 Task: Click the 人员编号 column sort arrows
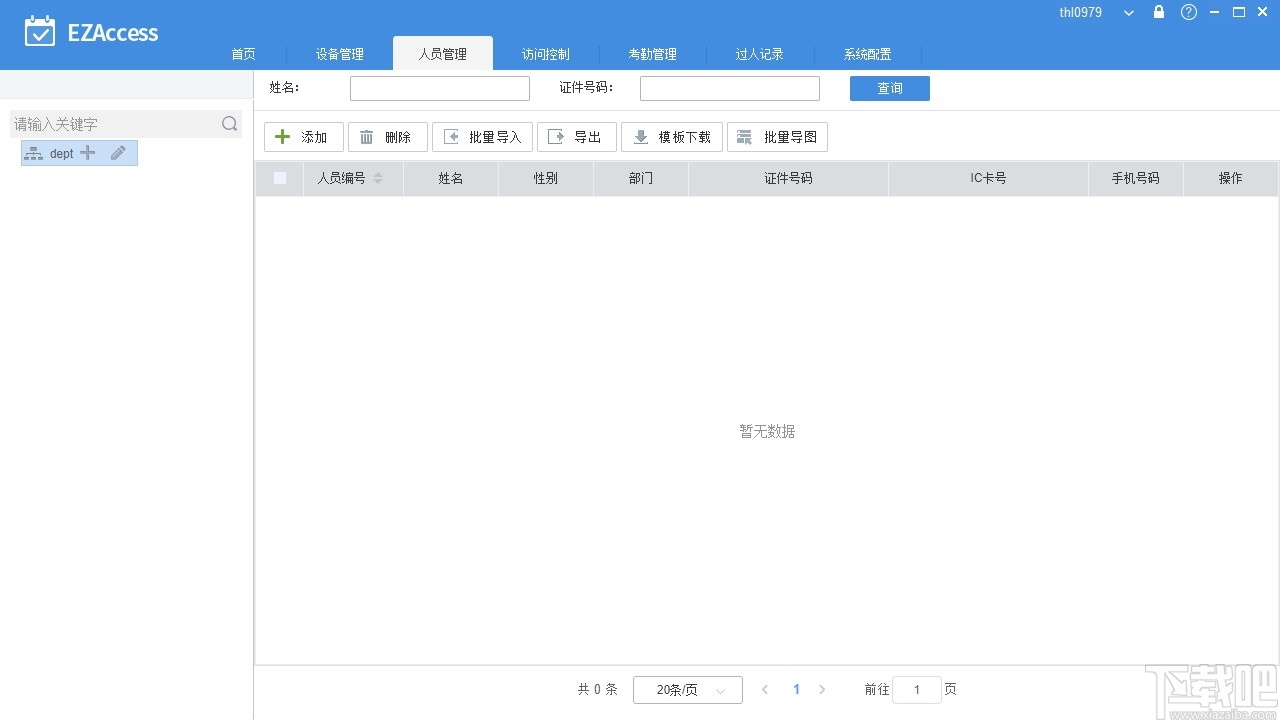tap(378, 178)
